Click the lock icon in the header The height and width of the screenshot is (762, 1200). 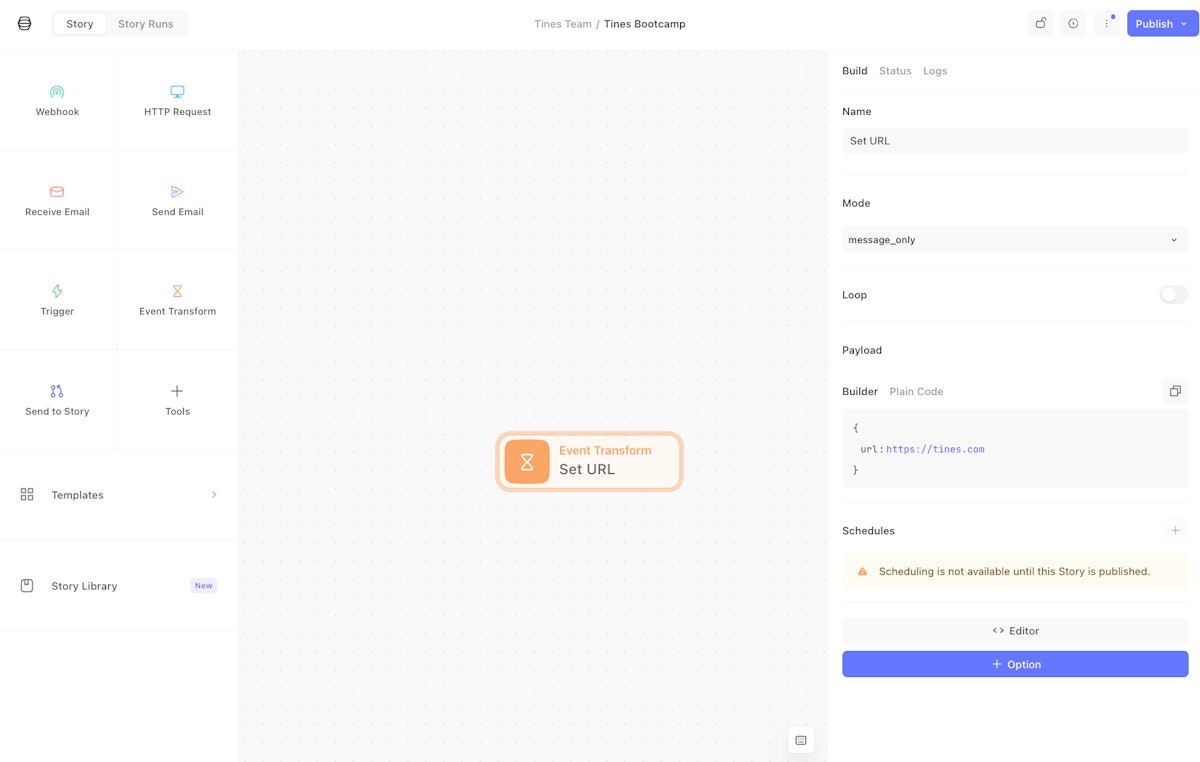click(x=1040, y=24)
